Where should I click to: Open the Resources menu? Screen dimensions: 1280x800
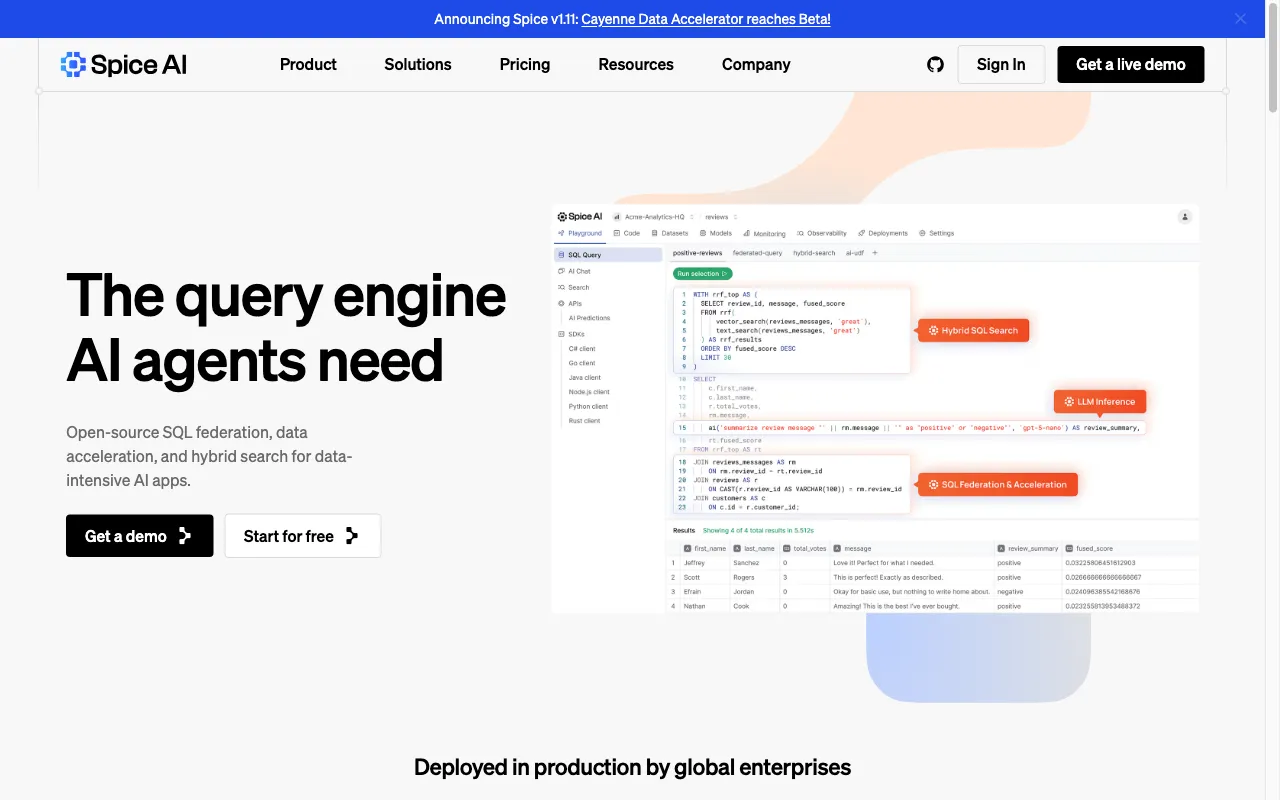(x=636, y=64)
